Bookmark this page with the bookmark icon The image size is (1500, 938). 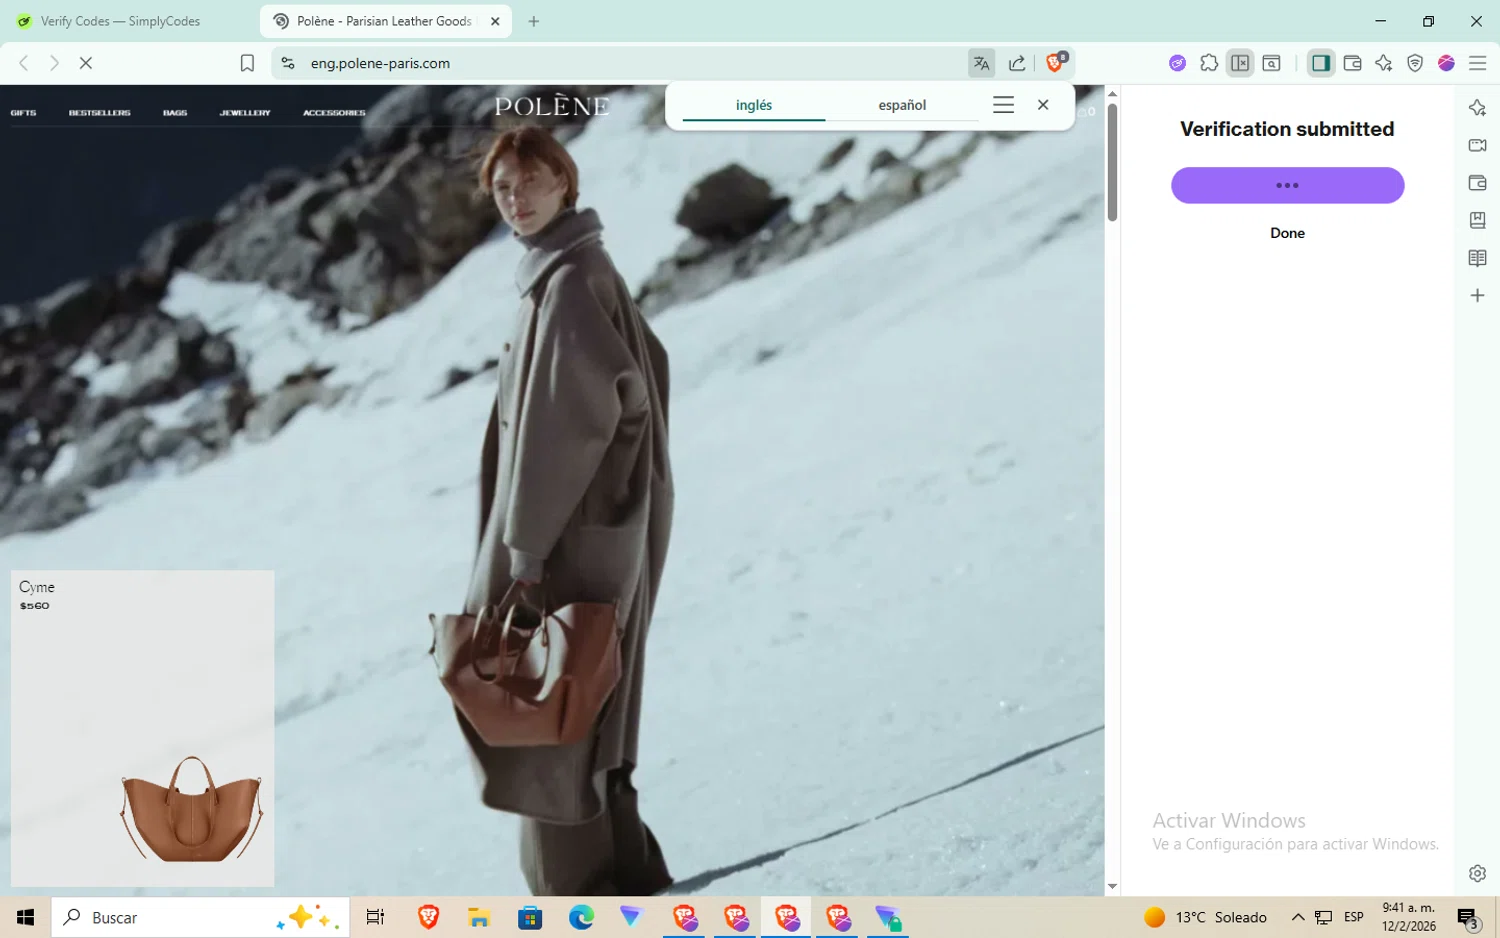[x=247, y=63]
